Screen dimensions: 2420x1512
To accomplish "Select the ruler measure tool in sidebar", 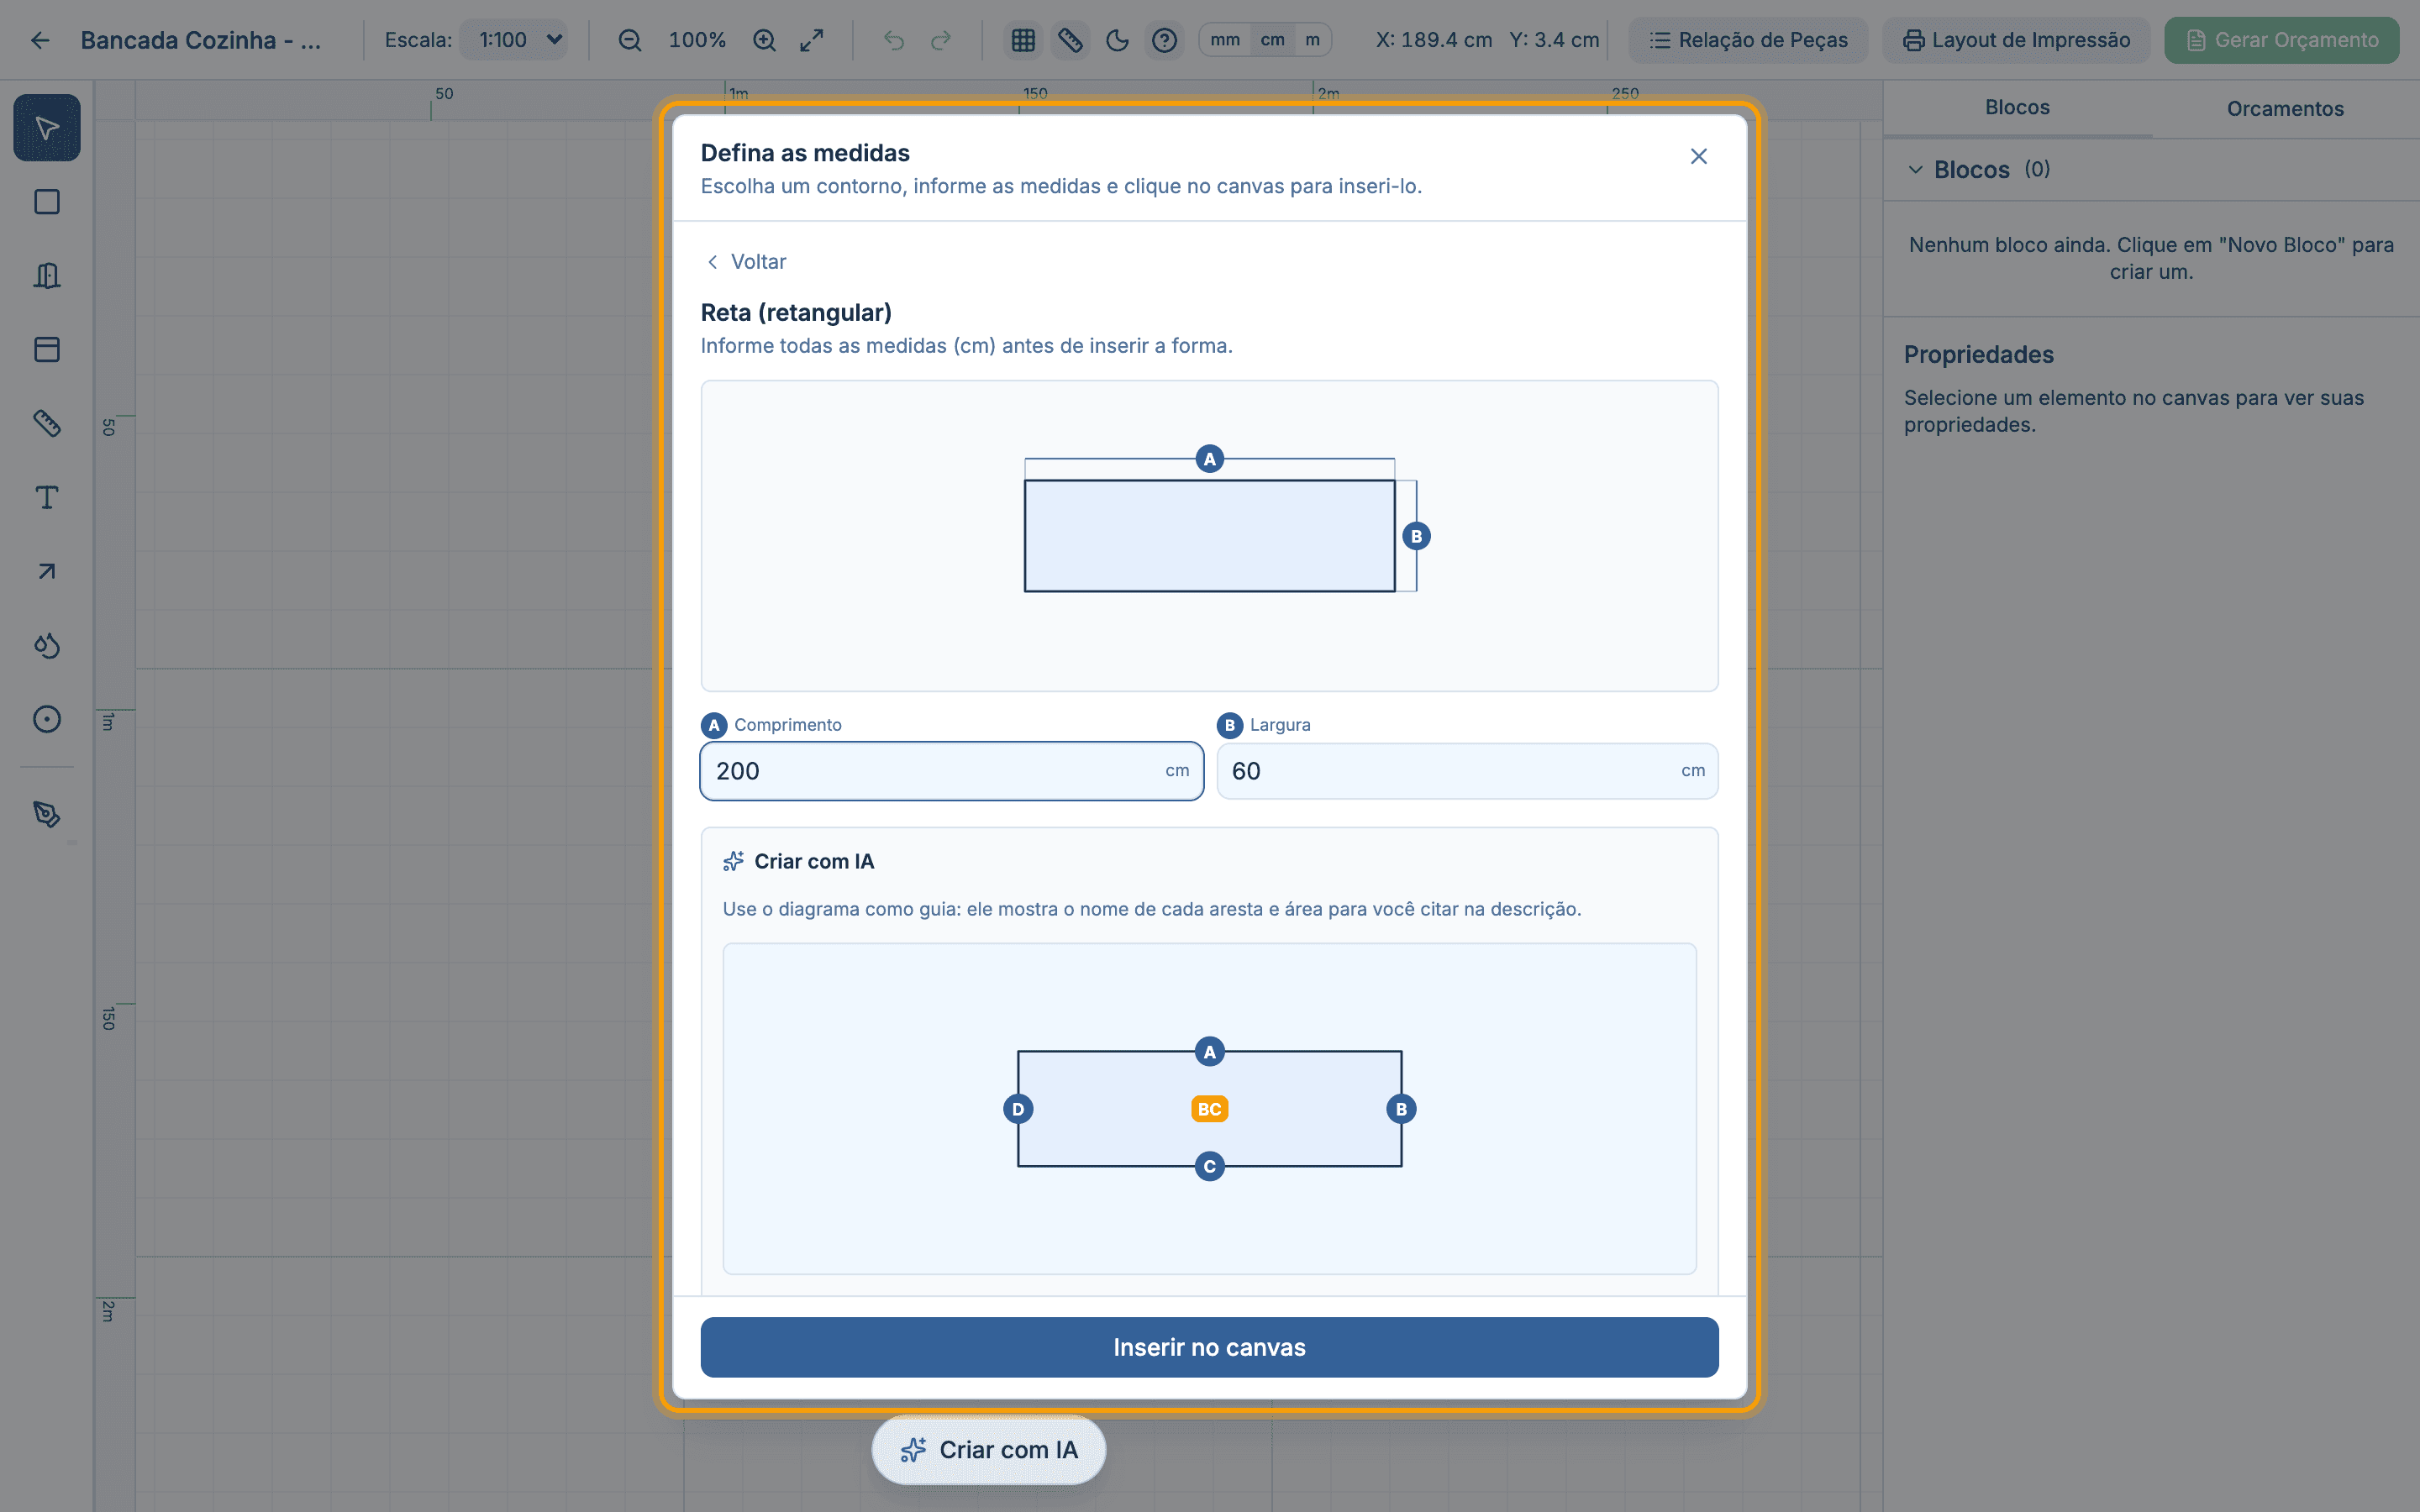I will 47,423.
